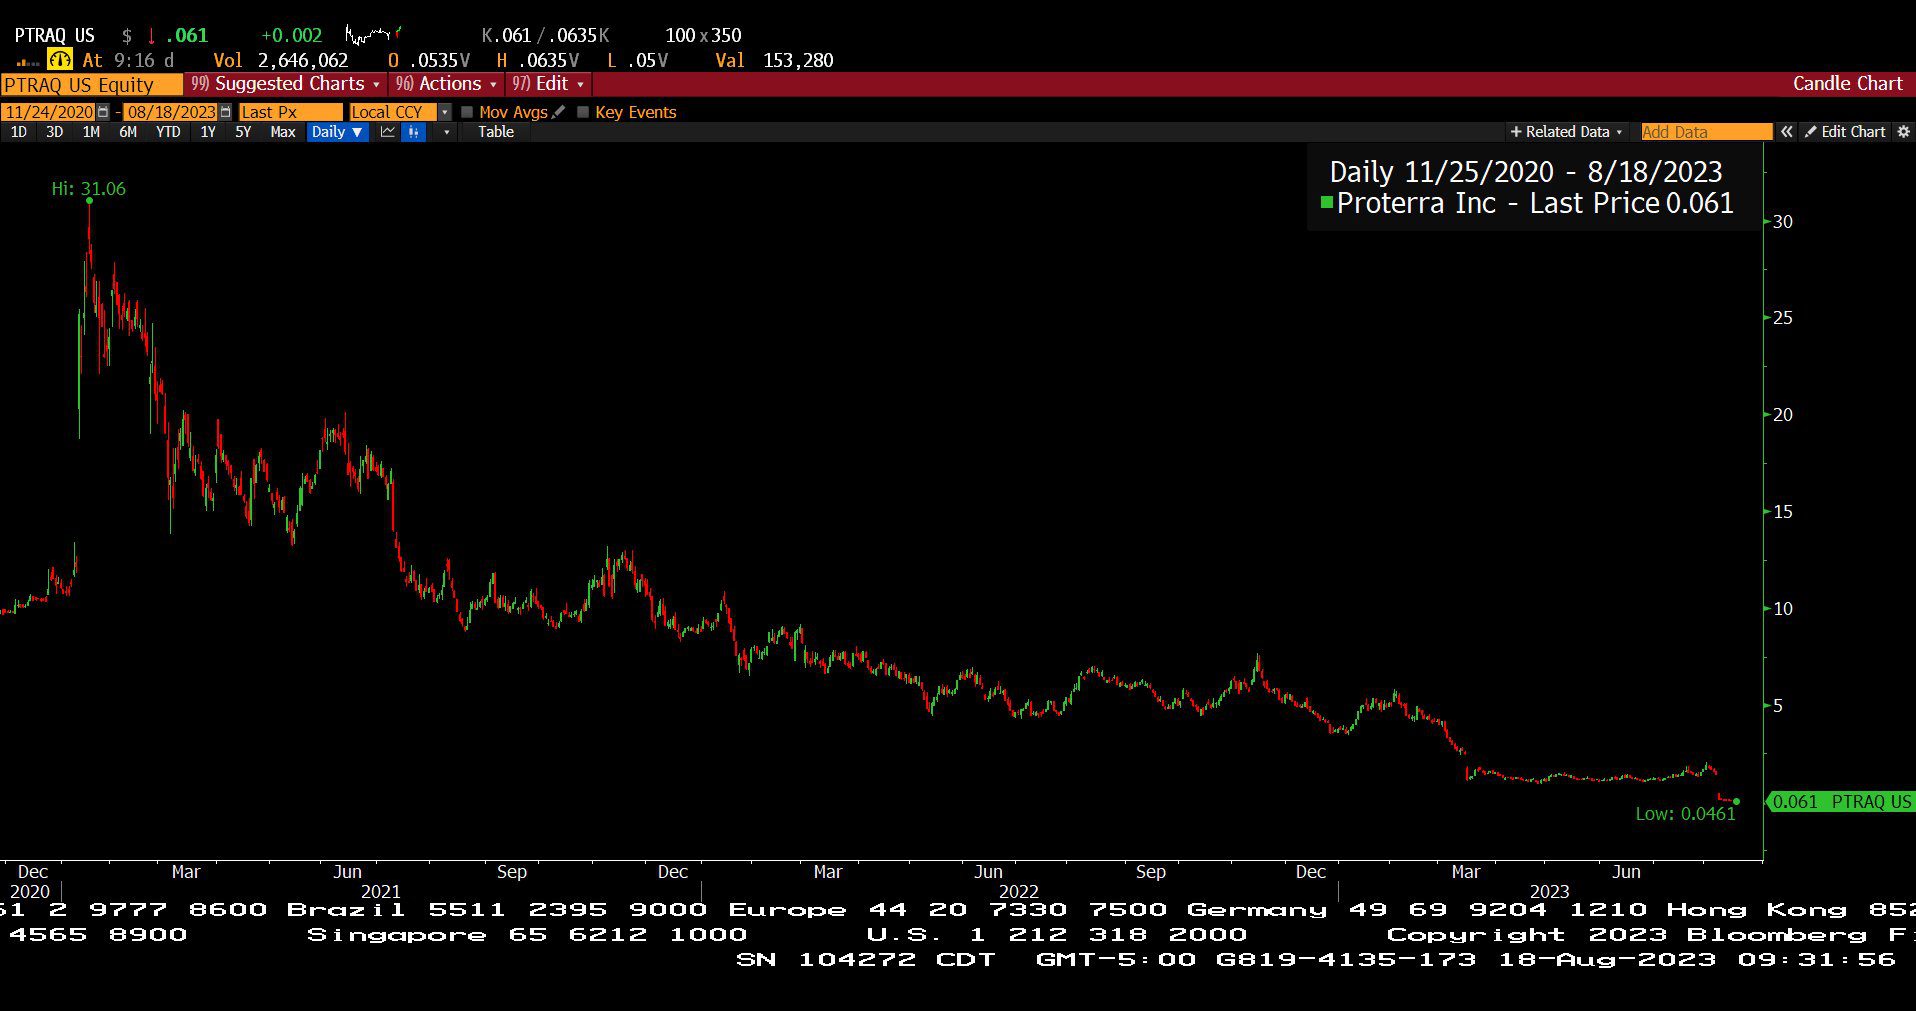Viewport: 1916px width, 1011px height.
Task: Select the Max range tab
Action: (283, 132)
